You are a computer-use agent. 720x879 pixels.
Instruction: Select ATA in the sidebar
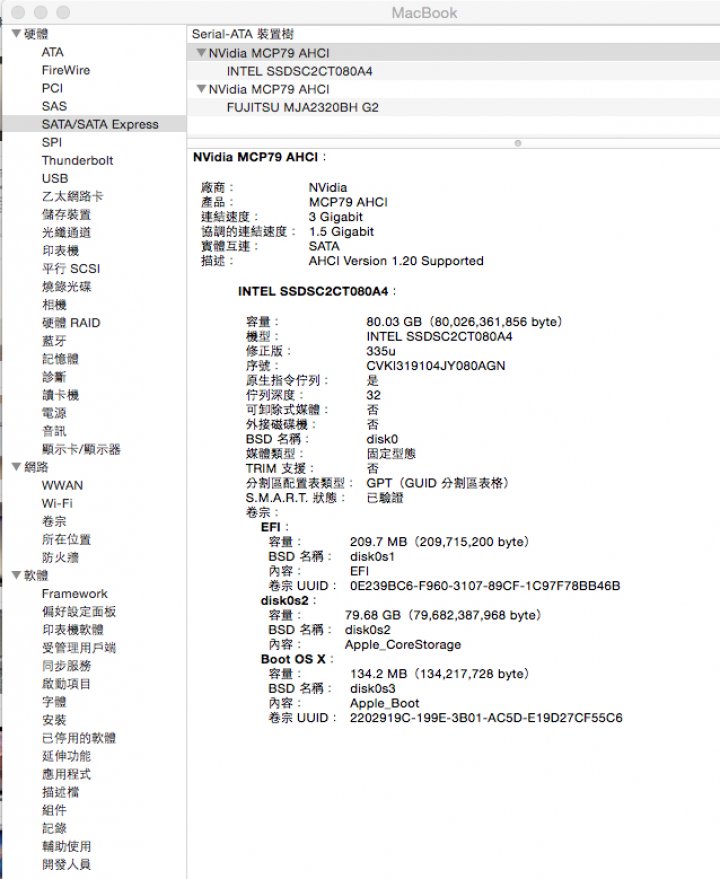point(53,52)
